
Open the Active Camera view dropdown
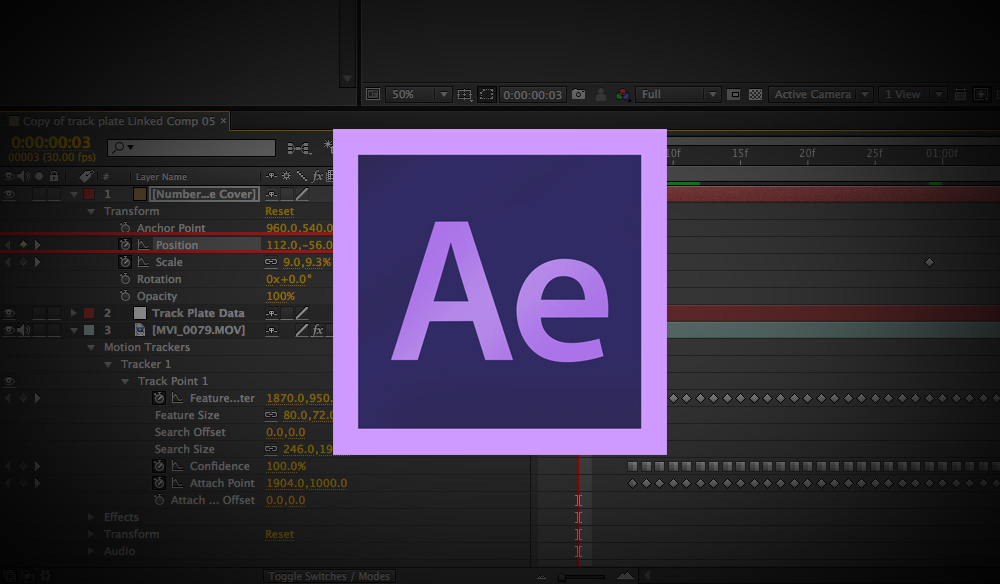(821, 94)
